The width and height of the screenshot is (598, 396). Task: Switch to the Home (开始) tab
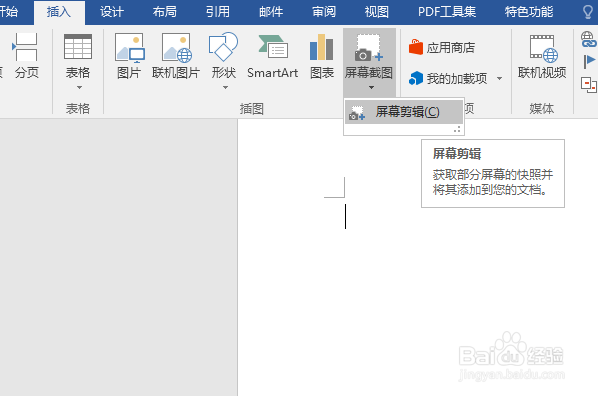tap(8, 11)
